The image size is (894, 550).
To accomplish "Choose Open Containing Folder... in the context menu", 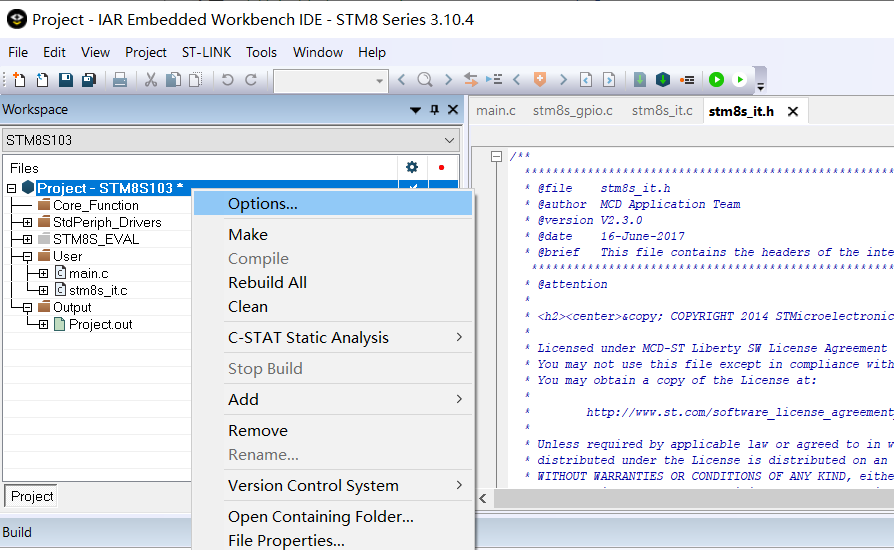I will coord(333,516).
